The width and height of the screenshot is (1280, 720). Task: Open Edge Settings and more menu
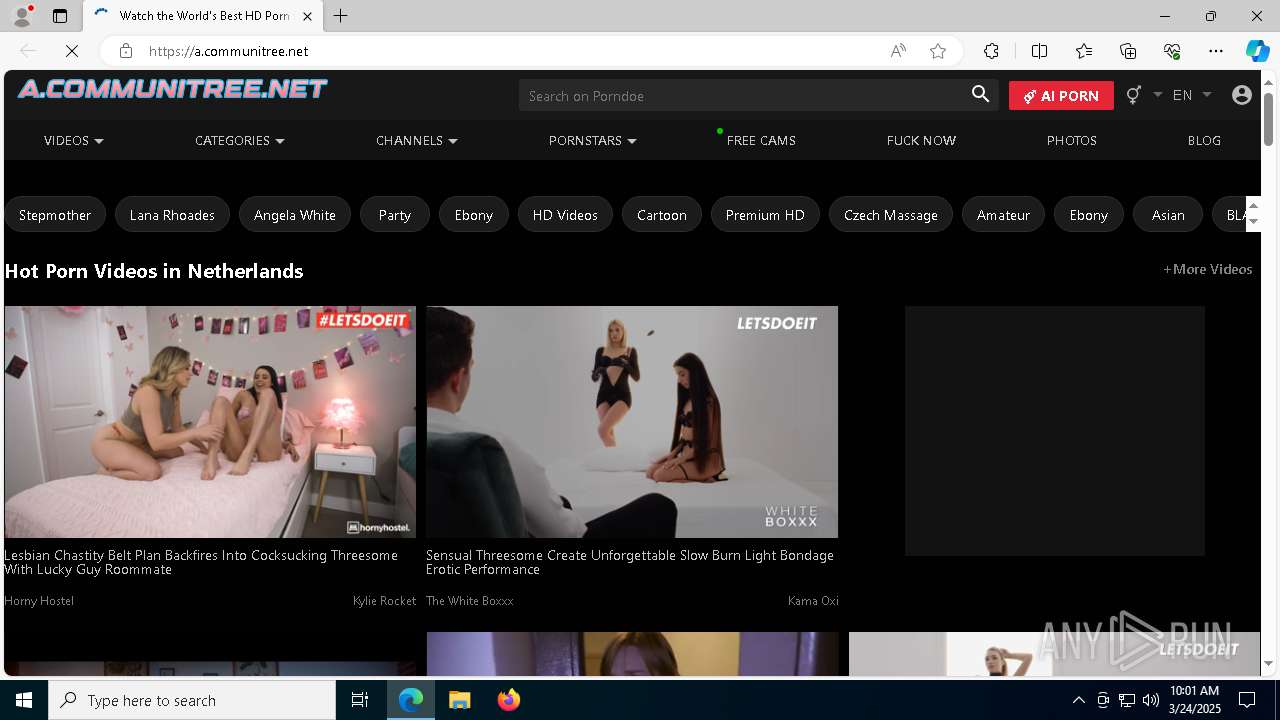point(1216,51)
